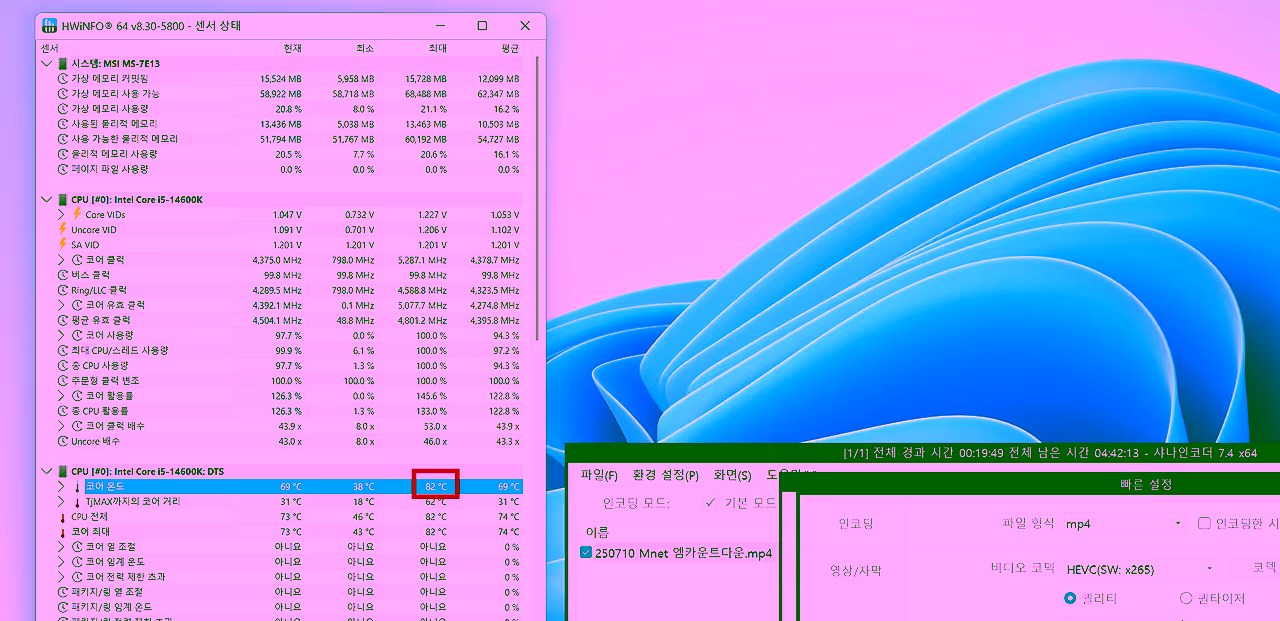
Task: Select the 퀀타이저 radio button
Action: pos(1186,598)
